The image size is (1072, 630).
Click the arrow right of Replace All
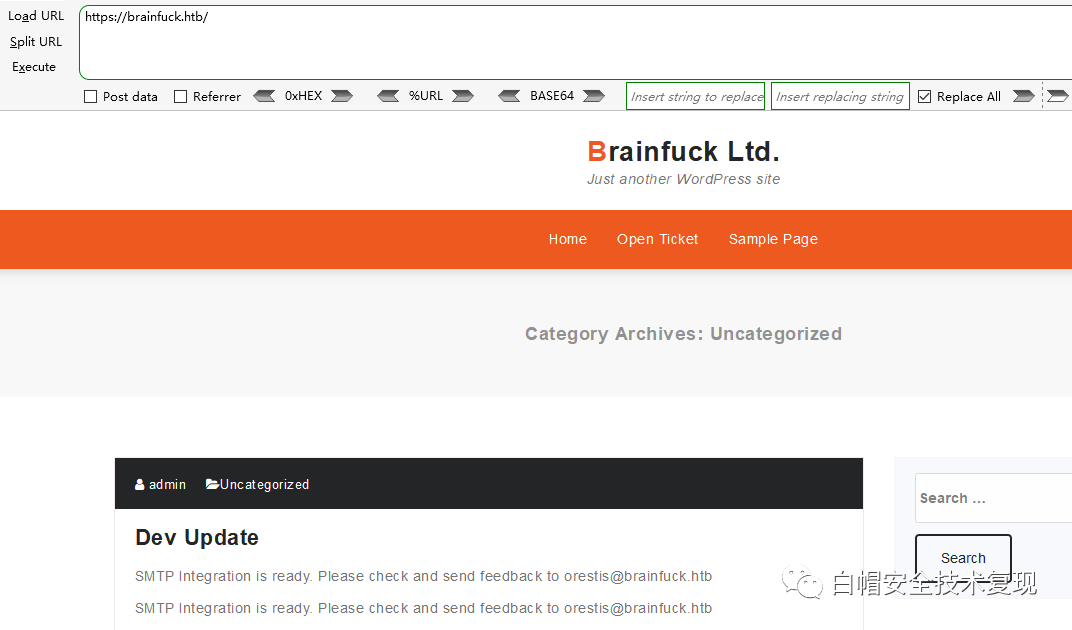[x=1023, y=96]
